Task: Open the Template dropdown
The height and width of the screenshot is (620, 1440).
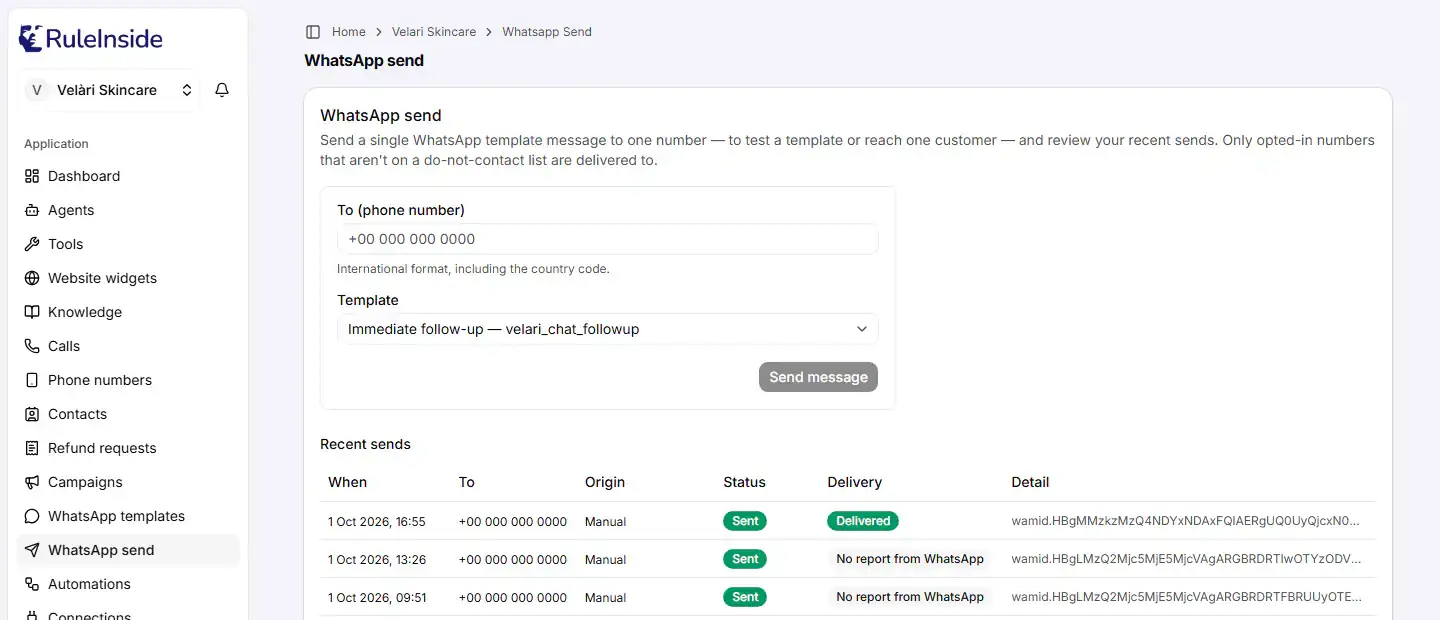Action: (608, 329)
